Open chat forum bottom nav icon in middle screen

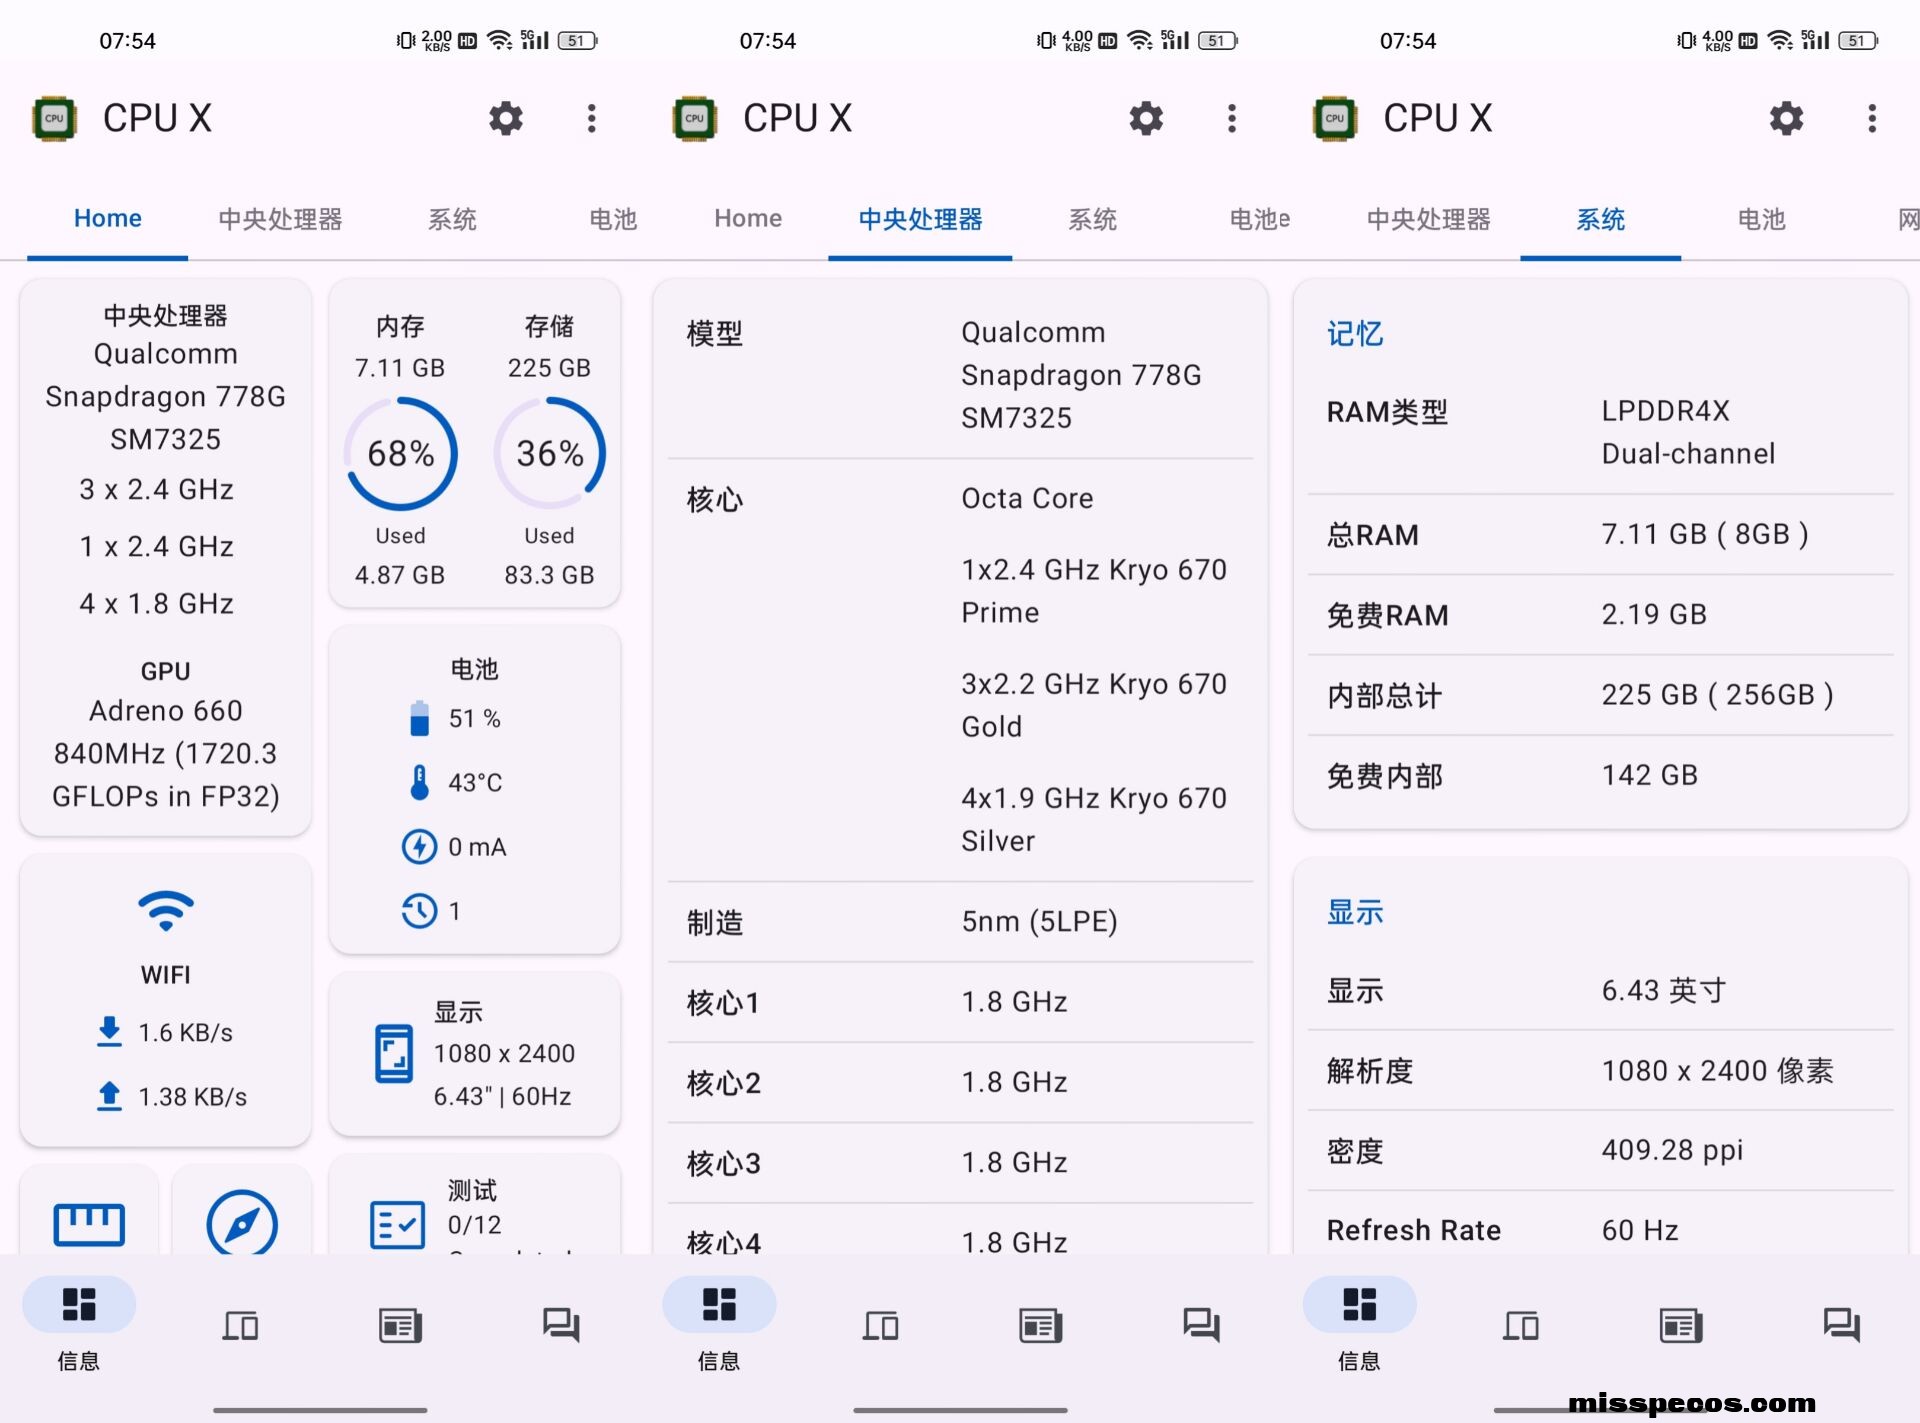pos(1201,1325)
